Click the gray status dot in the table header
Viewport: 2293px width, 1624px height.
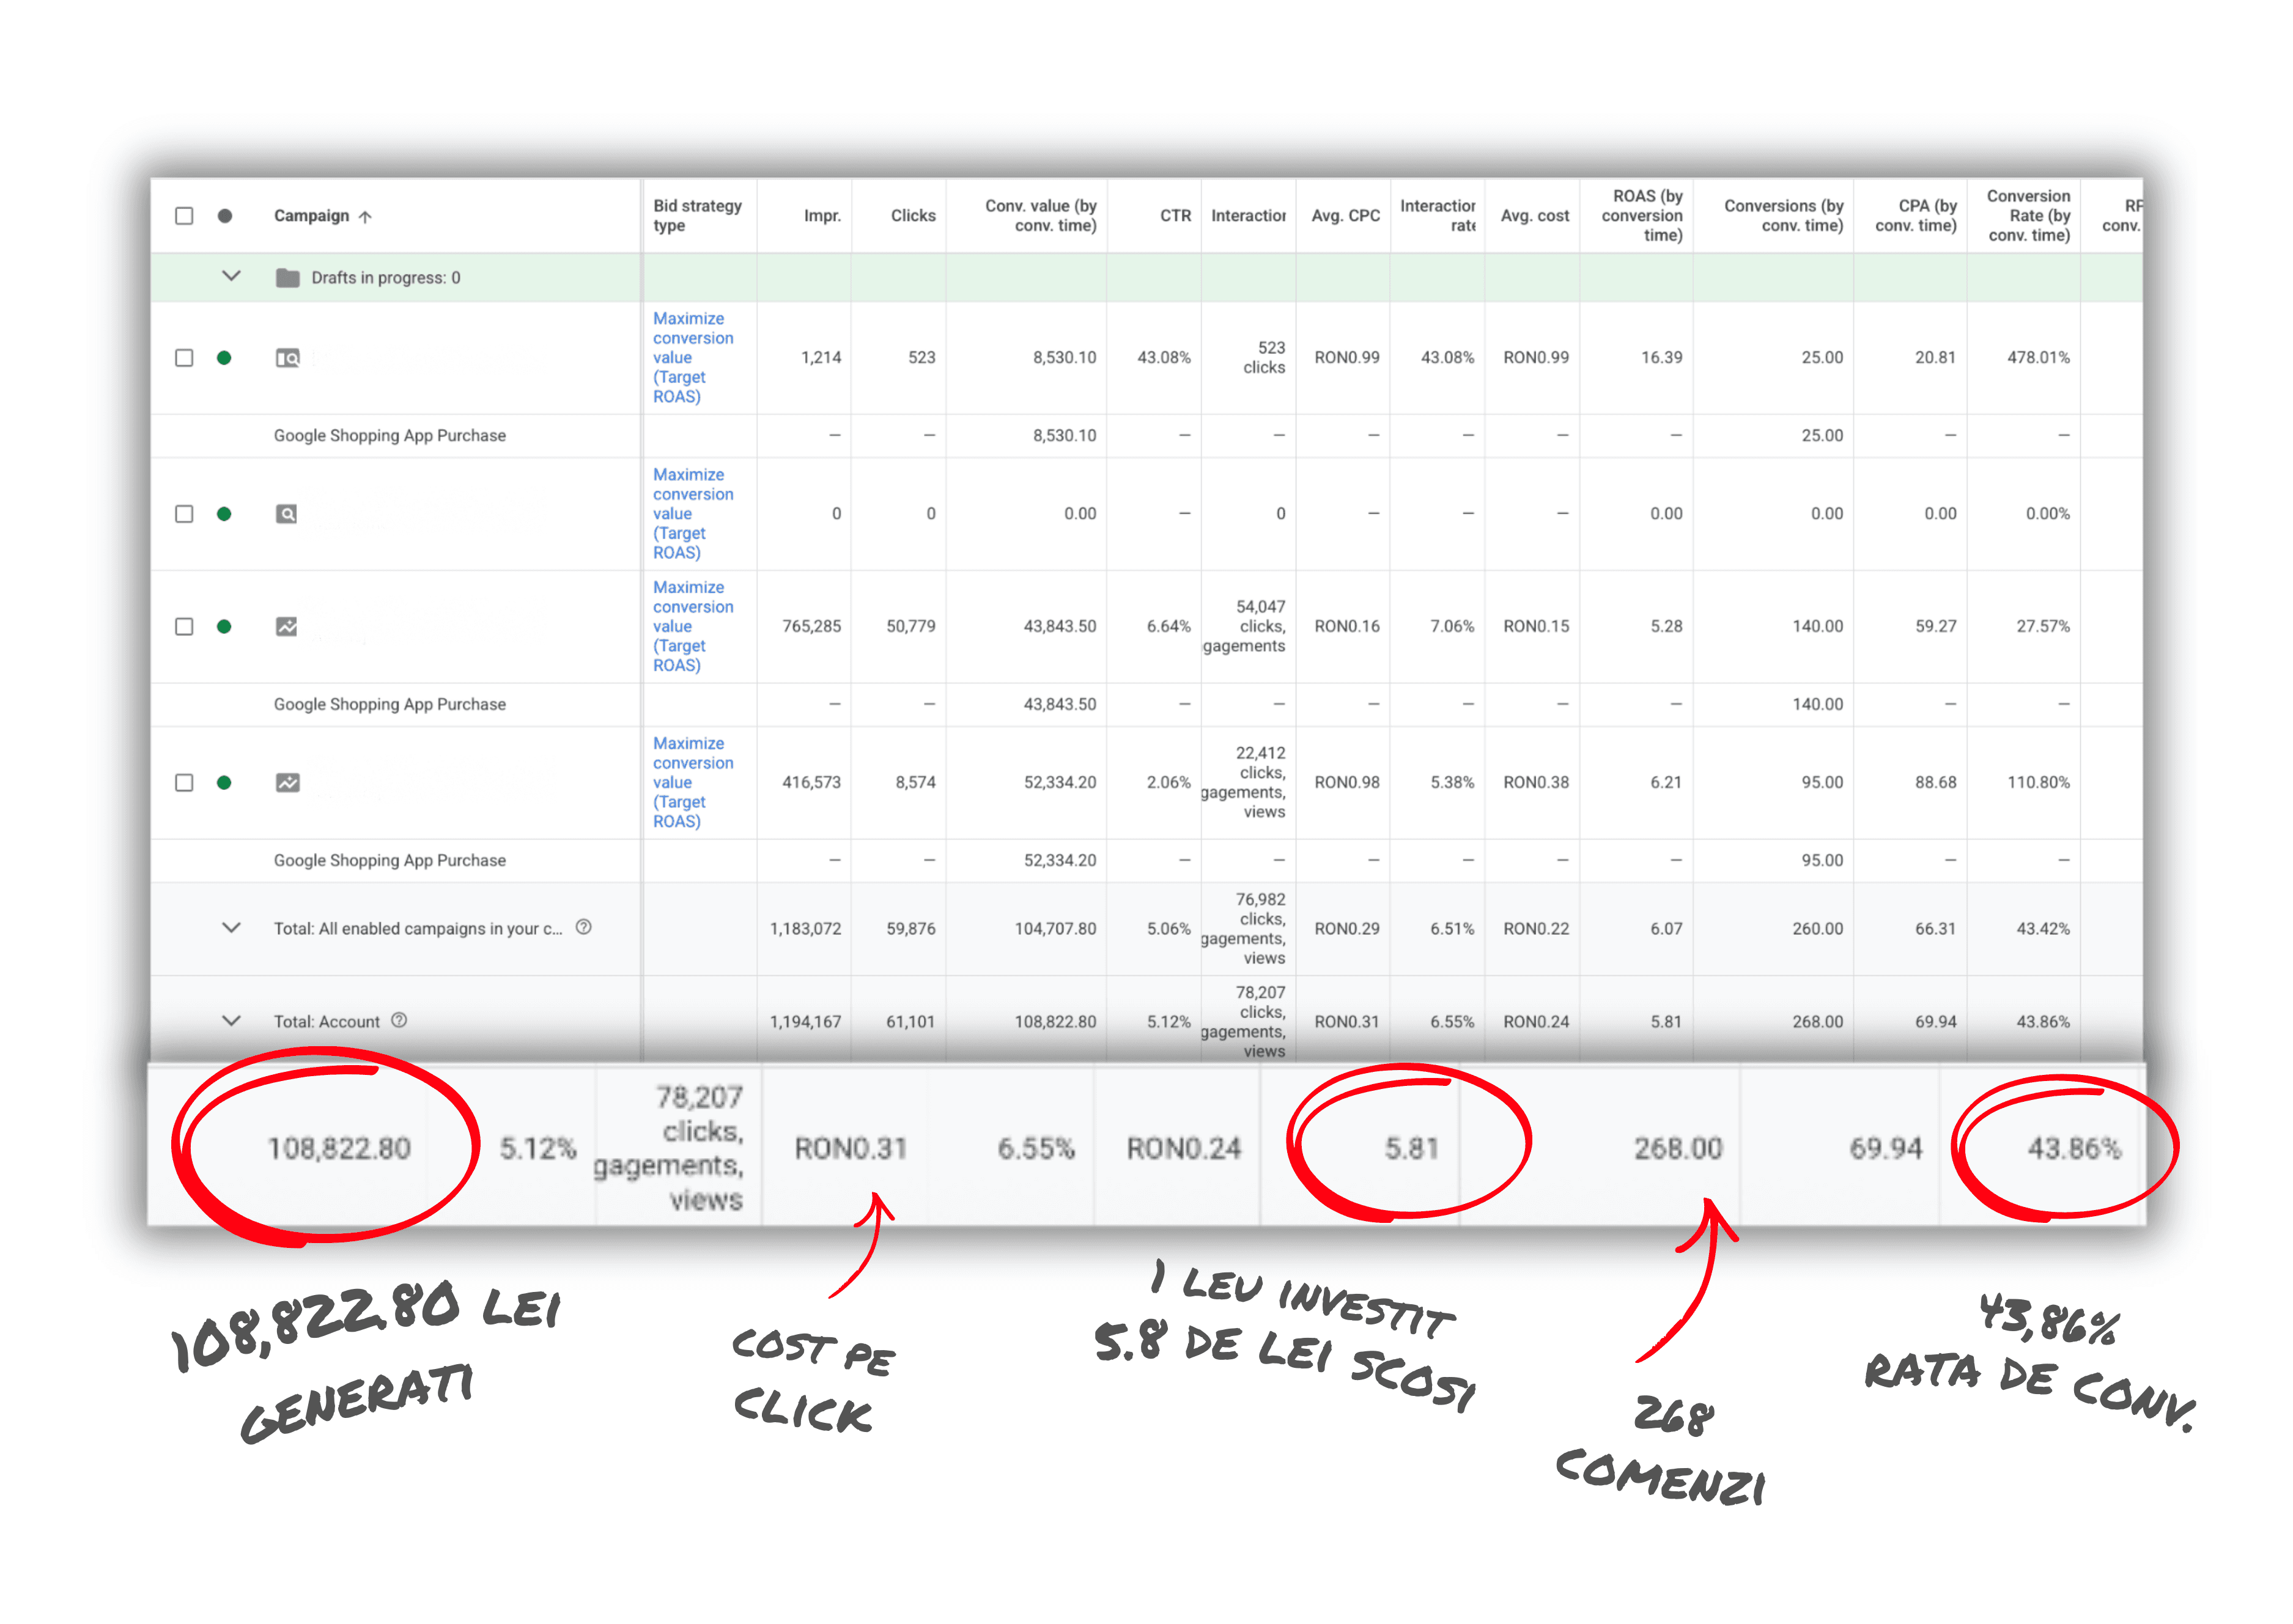pos(225,216)
